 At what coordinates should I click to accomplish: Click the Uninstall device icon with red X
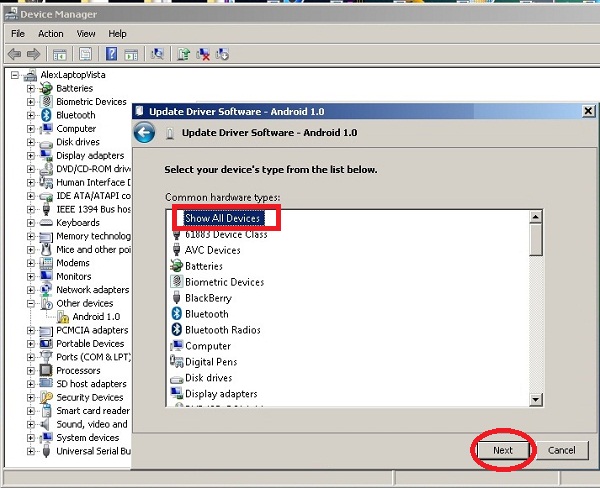coord(203,54)
